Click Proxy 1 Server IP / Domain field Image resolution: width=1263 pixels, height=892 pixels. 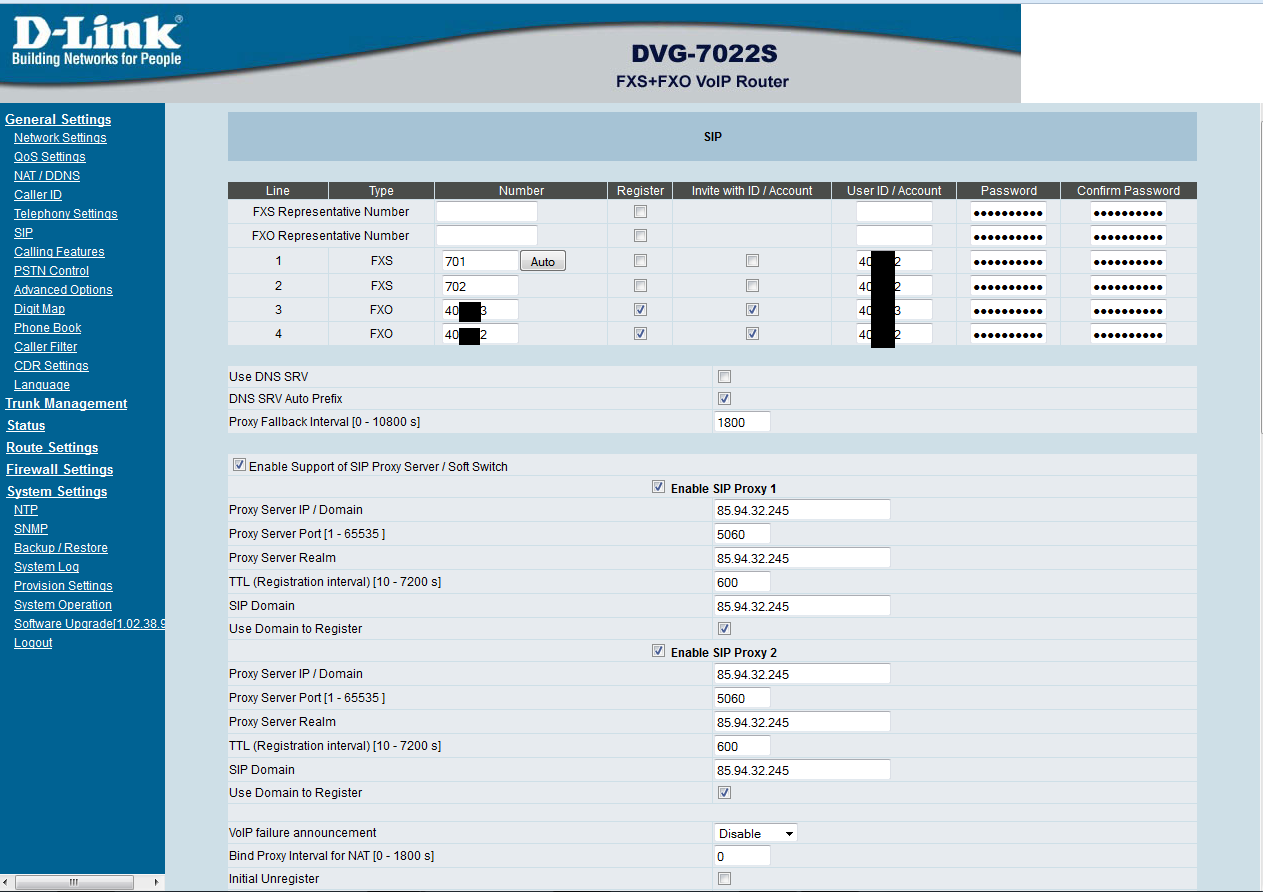pos(802,510)
